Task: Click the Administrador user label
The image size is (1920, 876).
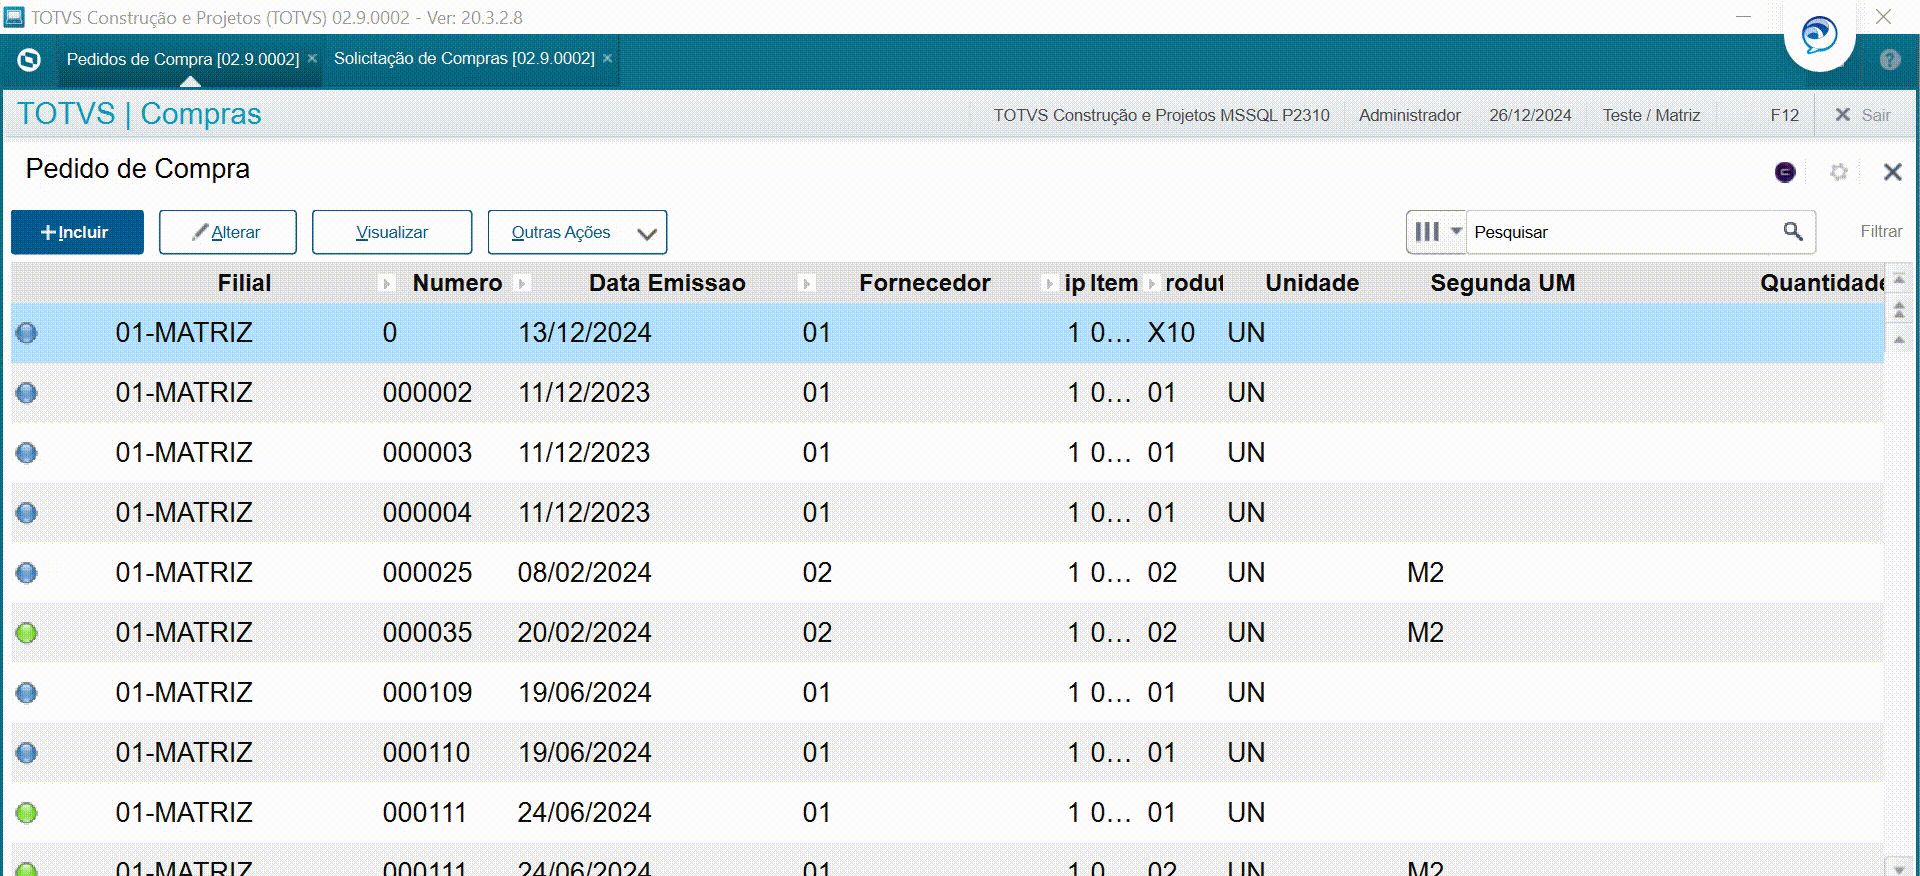Action: point(1409,115)
